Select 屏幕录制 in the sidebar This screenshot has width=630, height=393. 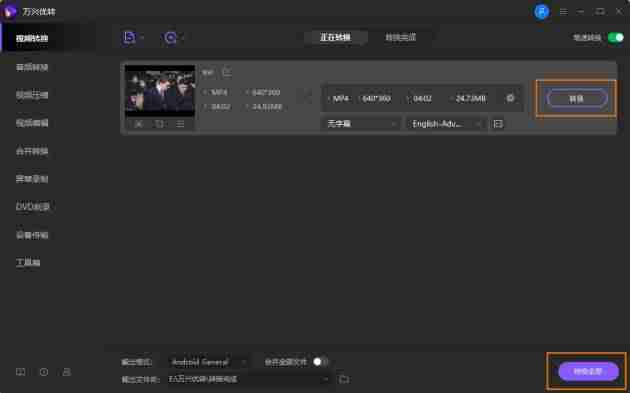(x=32, y=179)
